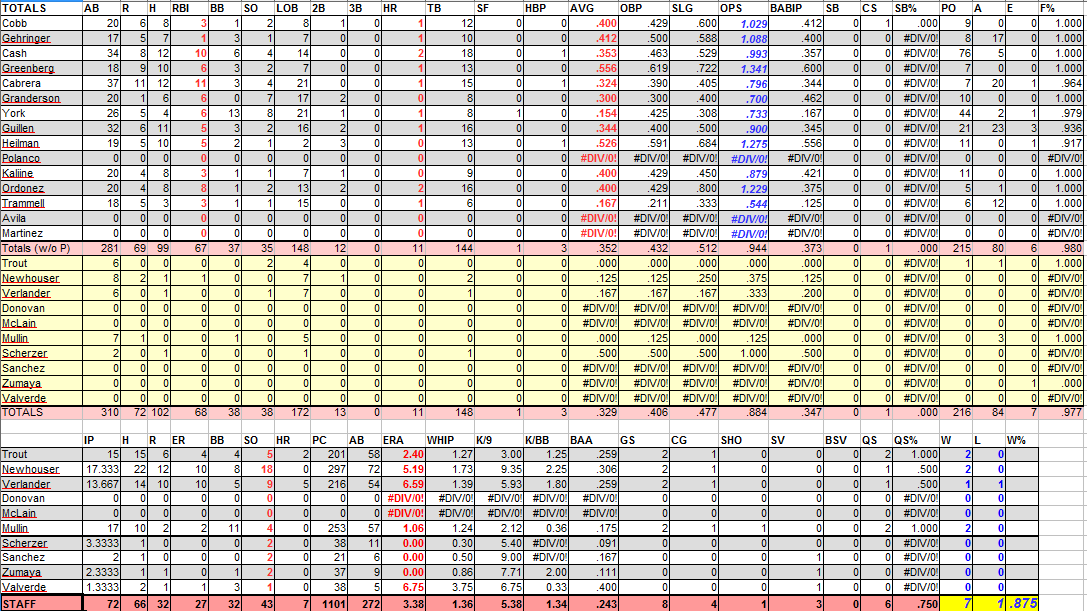Select the Polanco name cell

(x=42, y=158)
